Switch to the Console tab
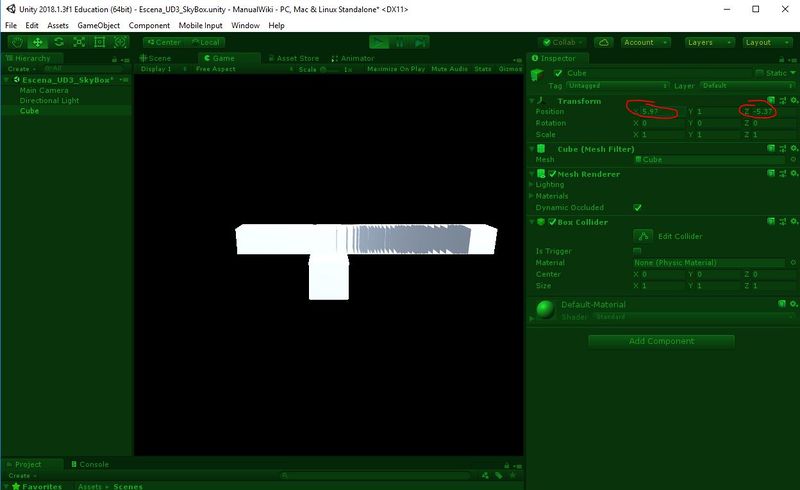Viewport: 800px width, 490px height. coord(90,464)
